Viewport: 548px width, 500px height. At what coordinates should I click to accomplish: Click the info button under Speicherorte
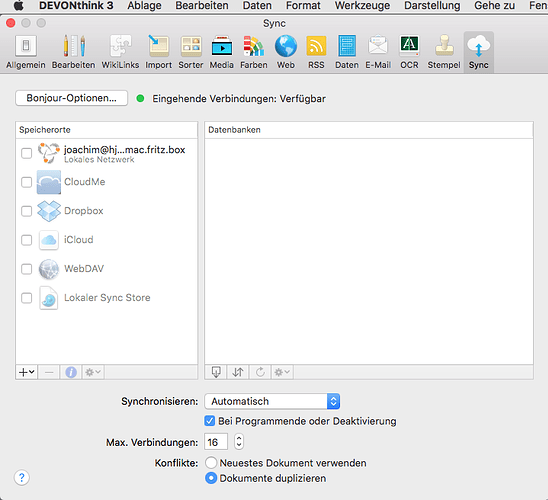[x=71, y=372]
